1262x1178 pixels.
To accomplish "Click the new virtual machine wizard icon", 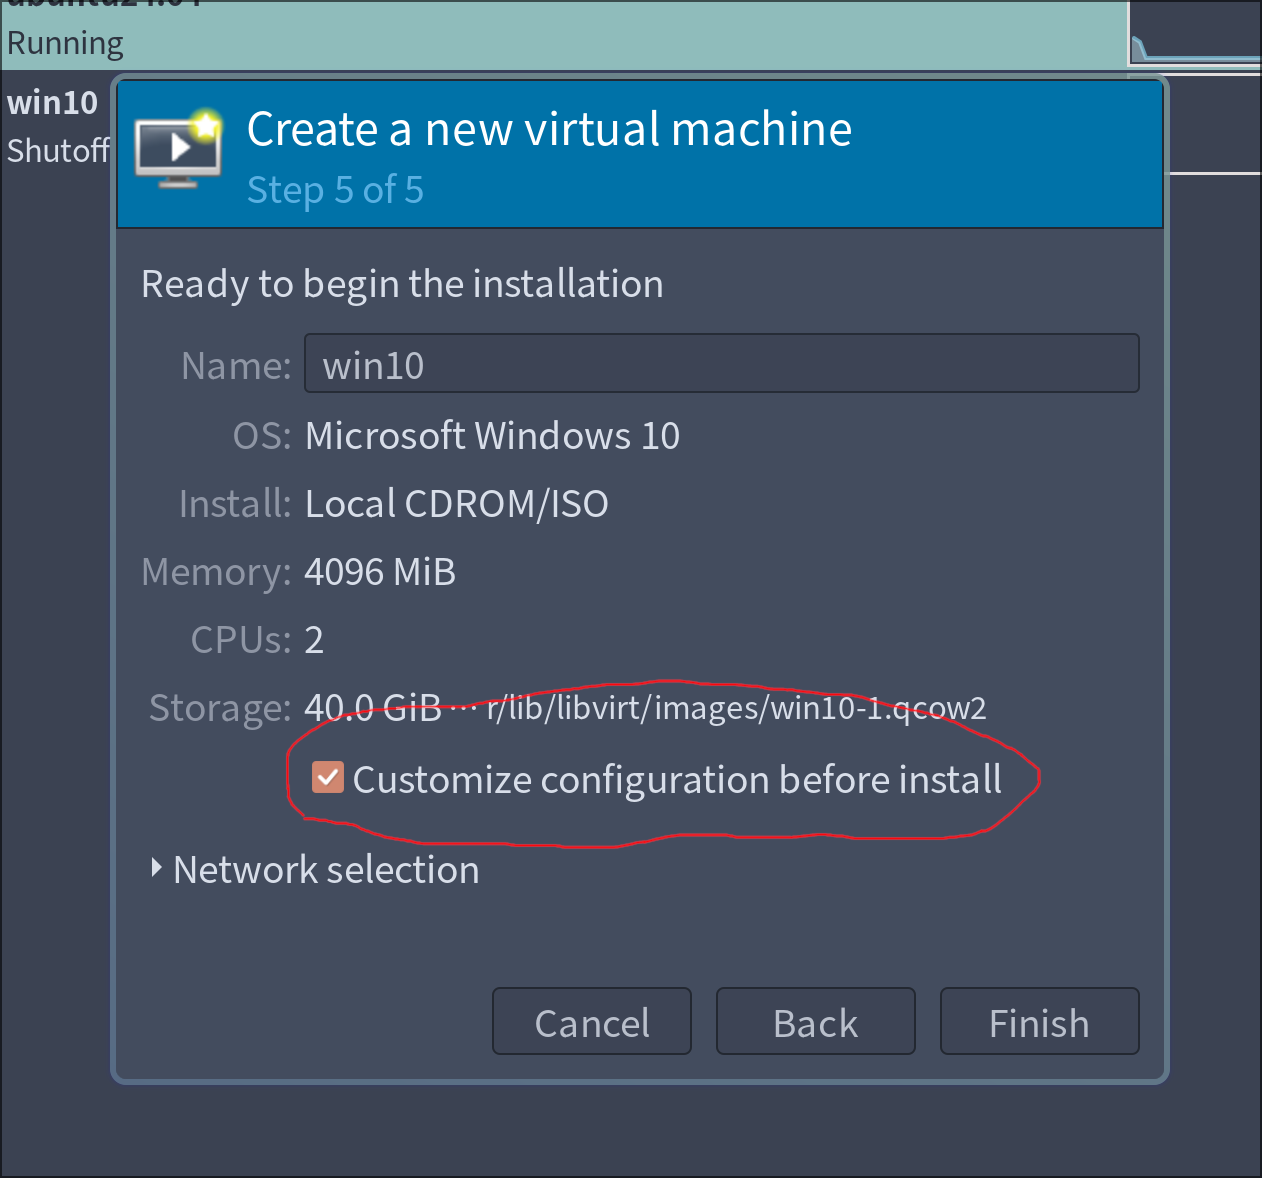I will [179, 148].
